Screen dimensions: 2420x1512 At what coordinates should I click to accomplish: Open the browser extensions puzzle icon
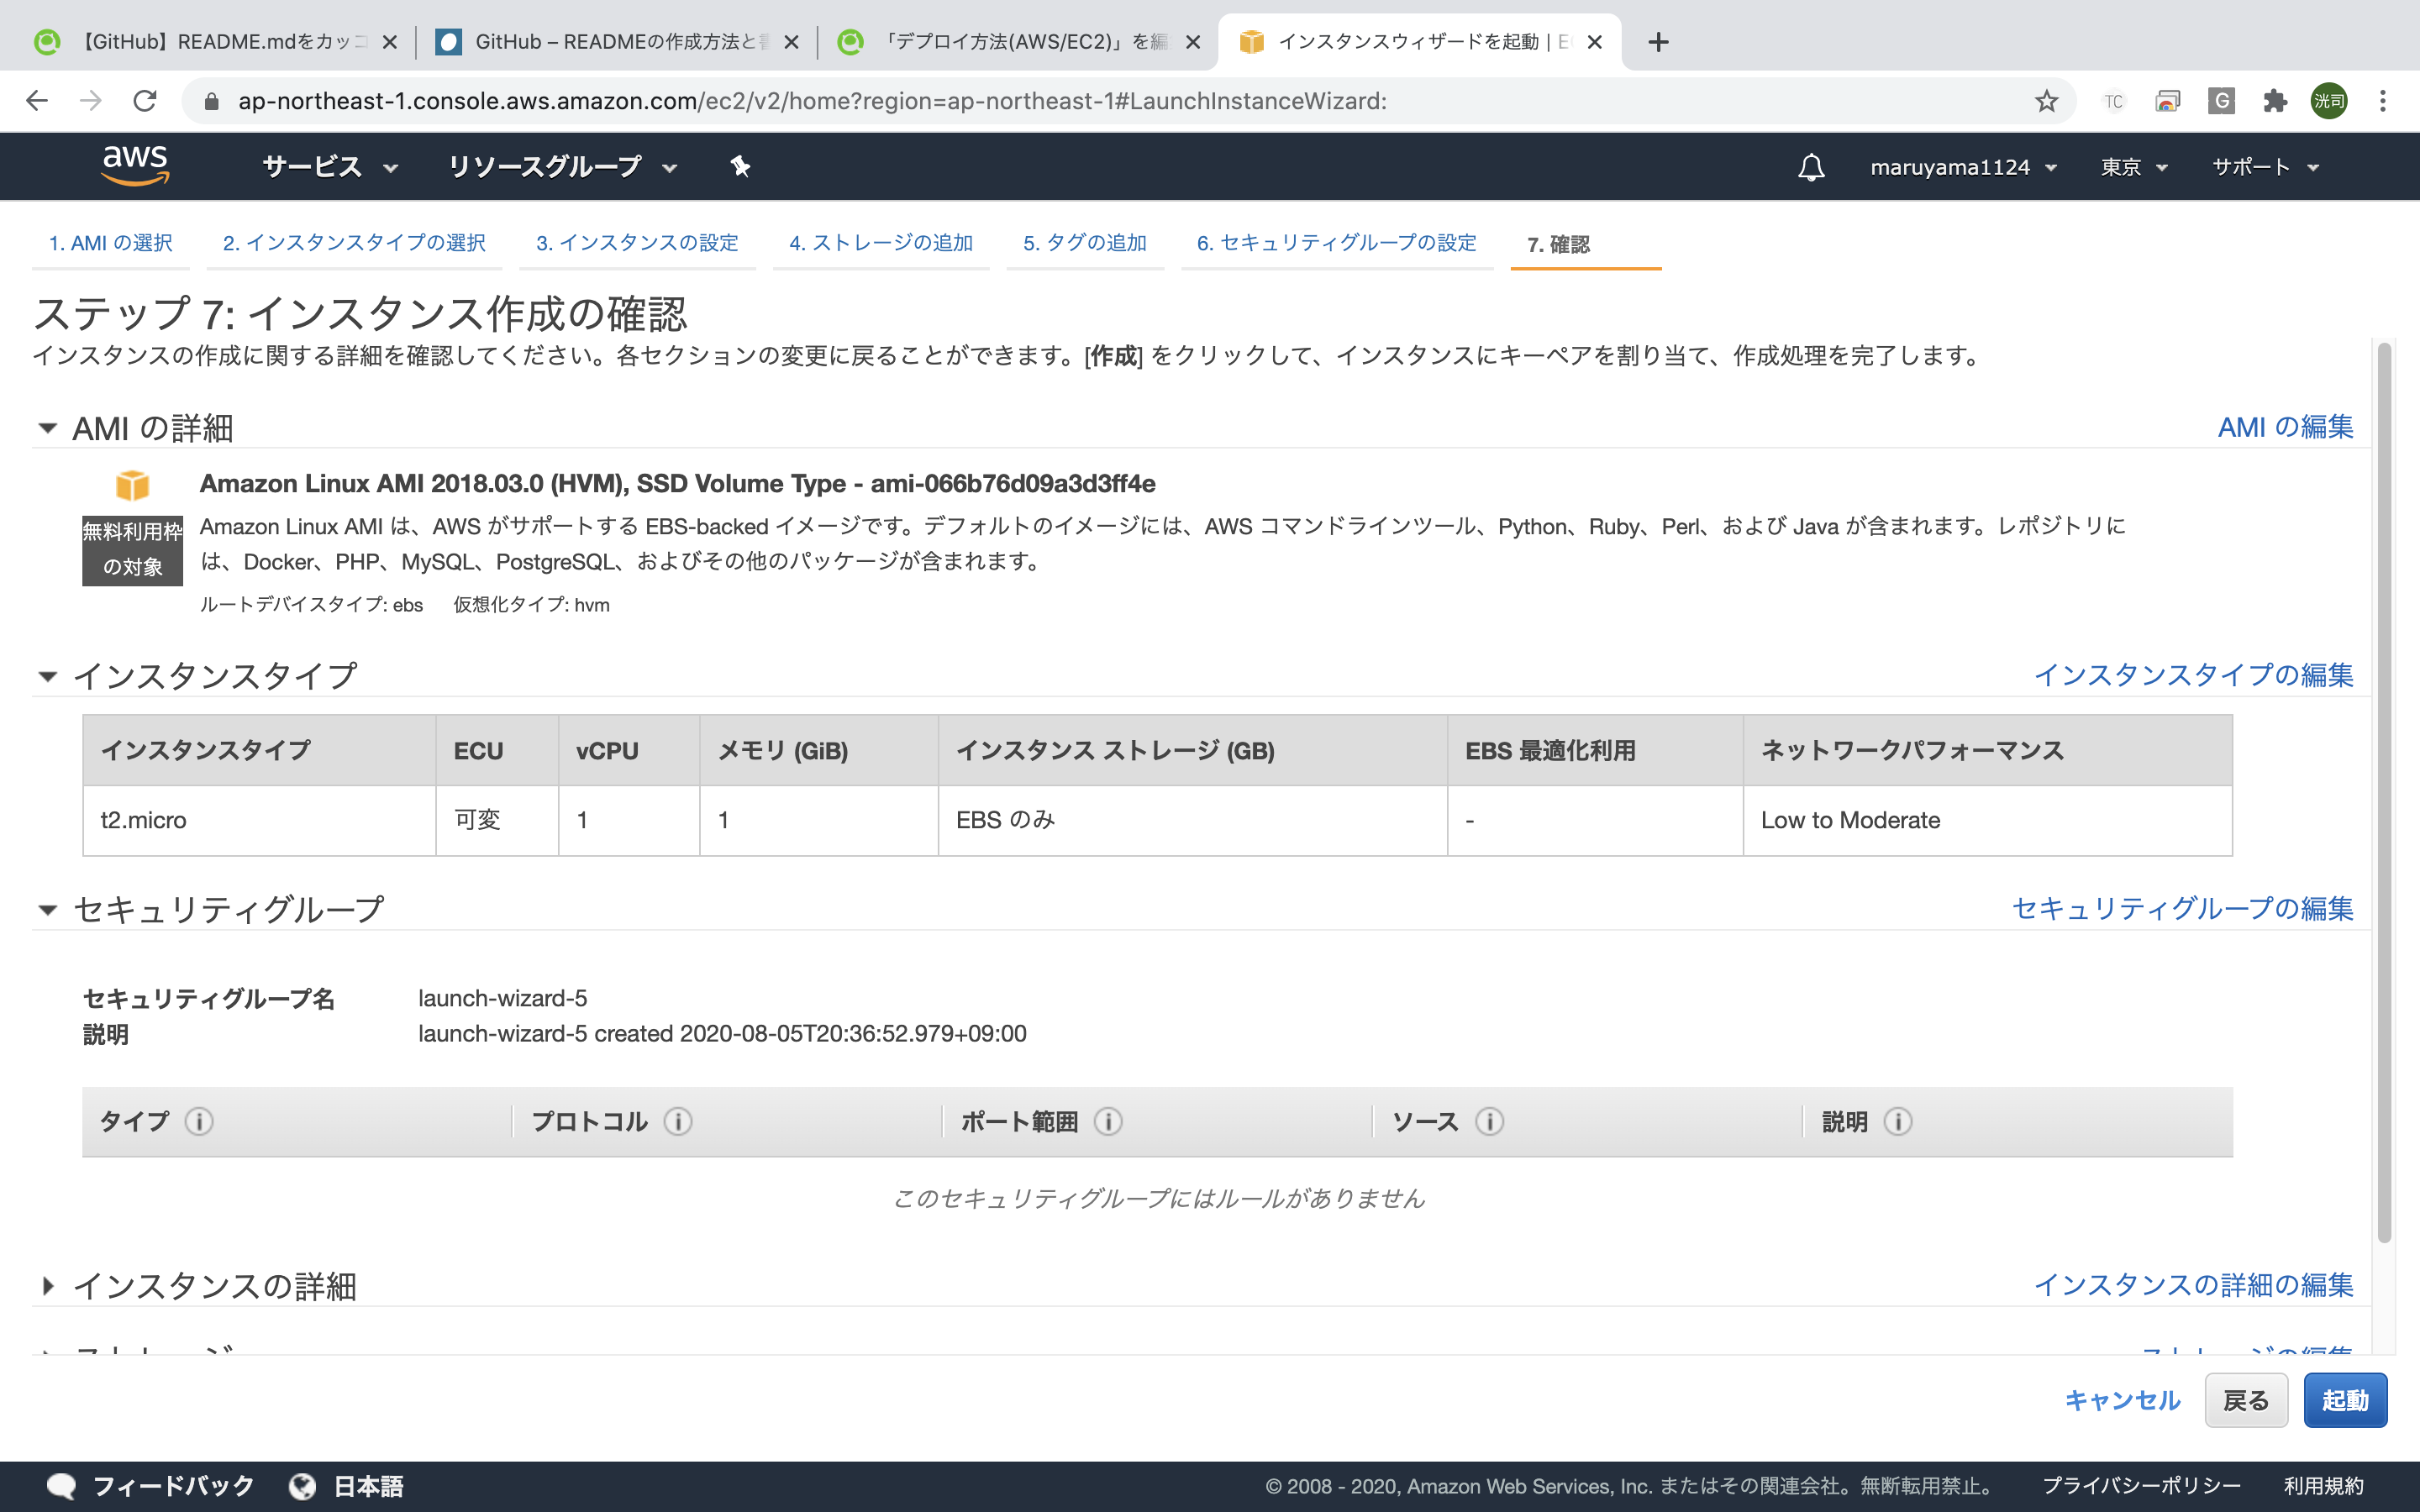tap(2275, 101)
